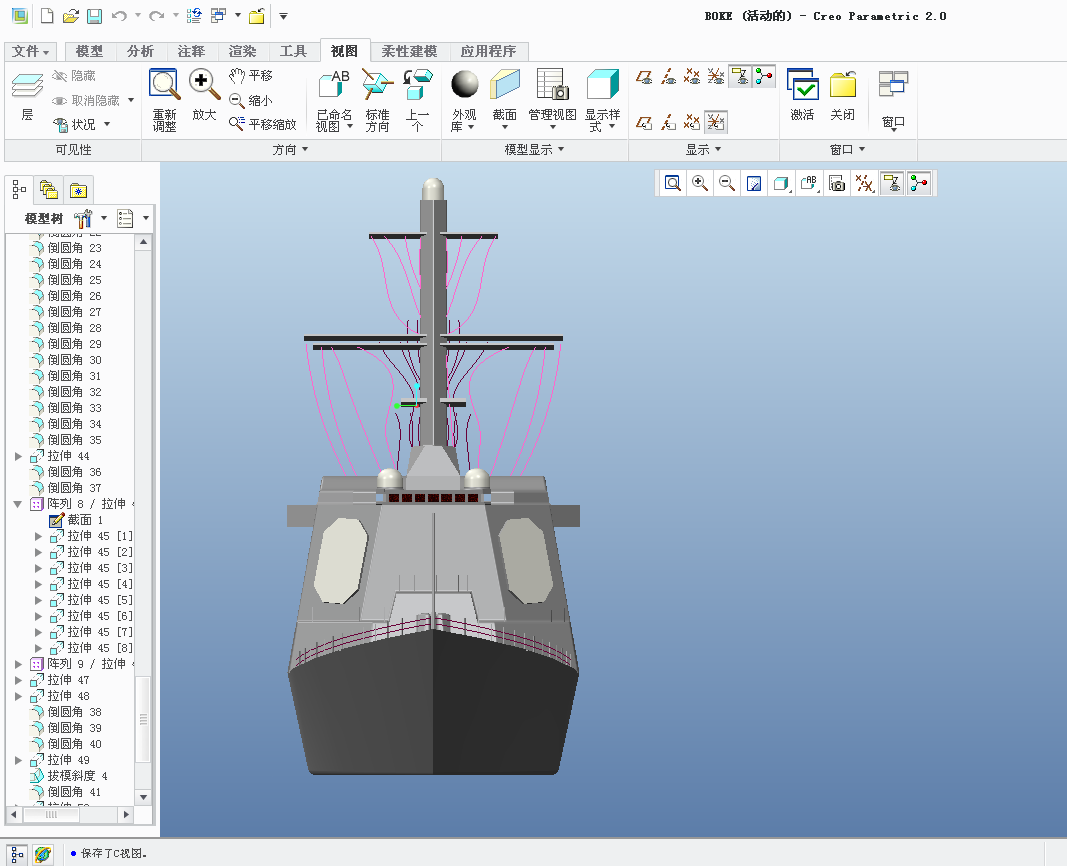Click the in-graphics Refit icon
This screenshot has height=866, width=1067.
(672, 183)
